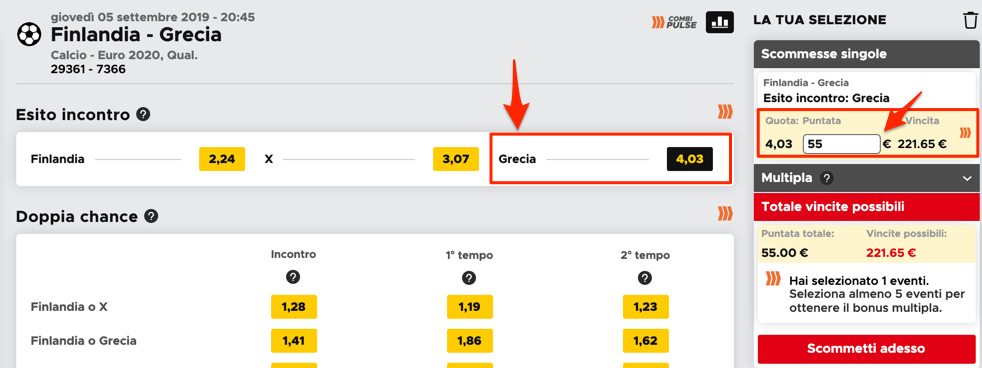
Task: Select Finlandia o X Incontro 1,28
Action: coord(294,307)
